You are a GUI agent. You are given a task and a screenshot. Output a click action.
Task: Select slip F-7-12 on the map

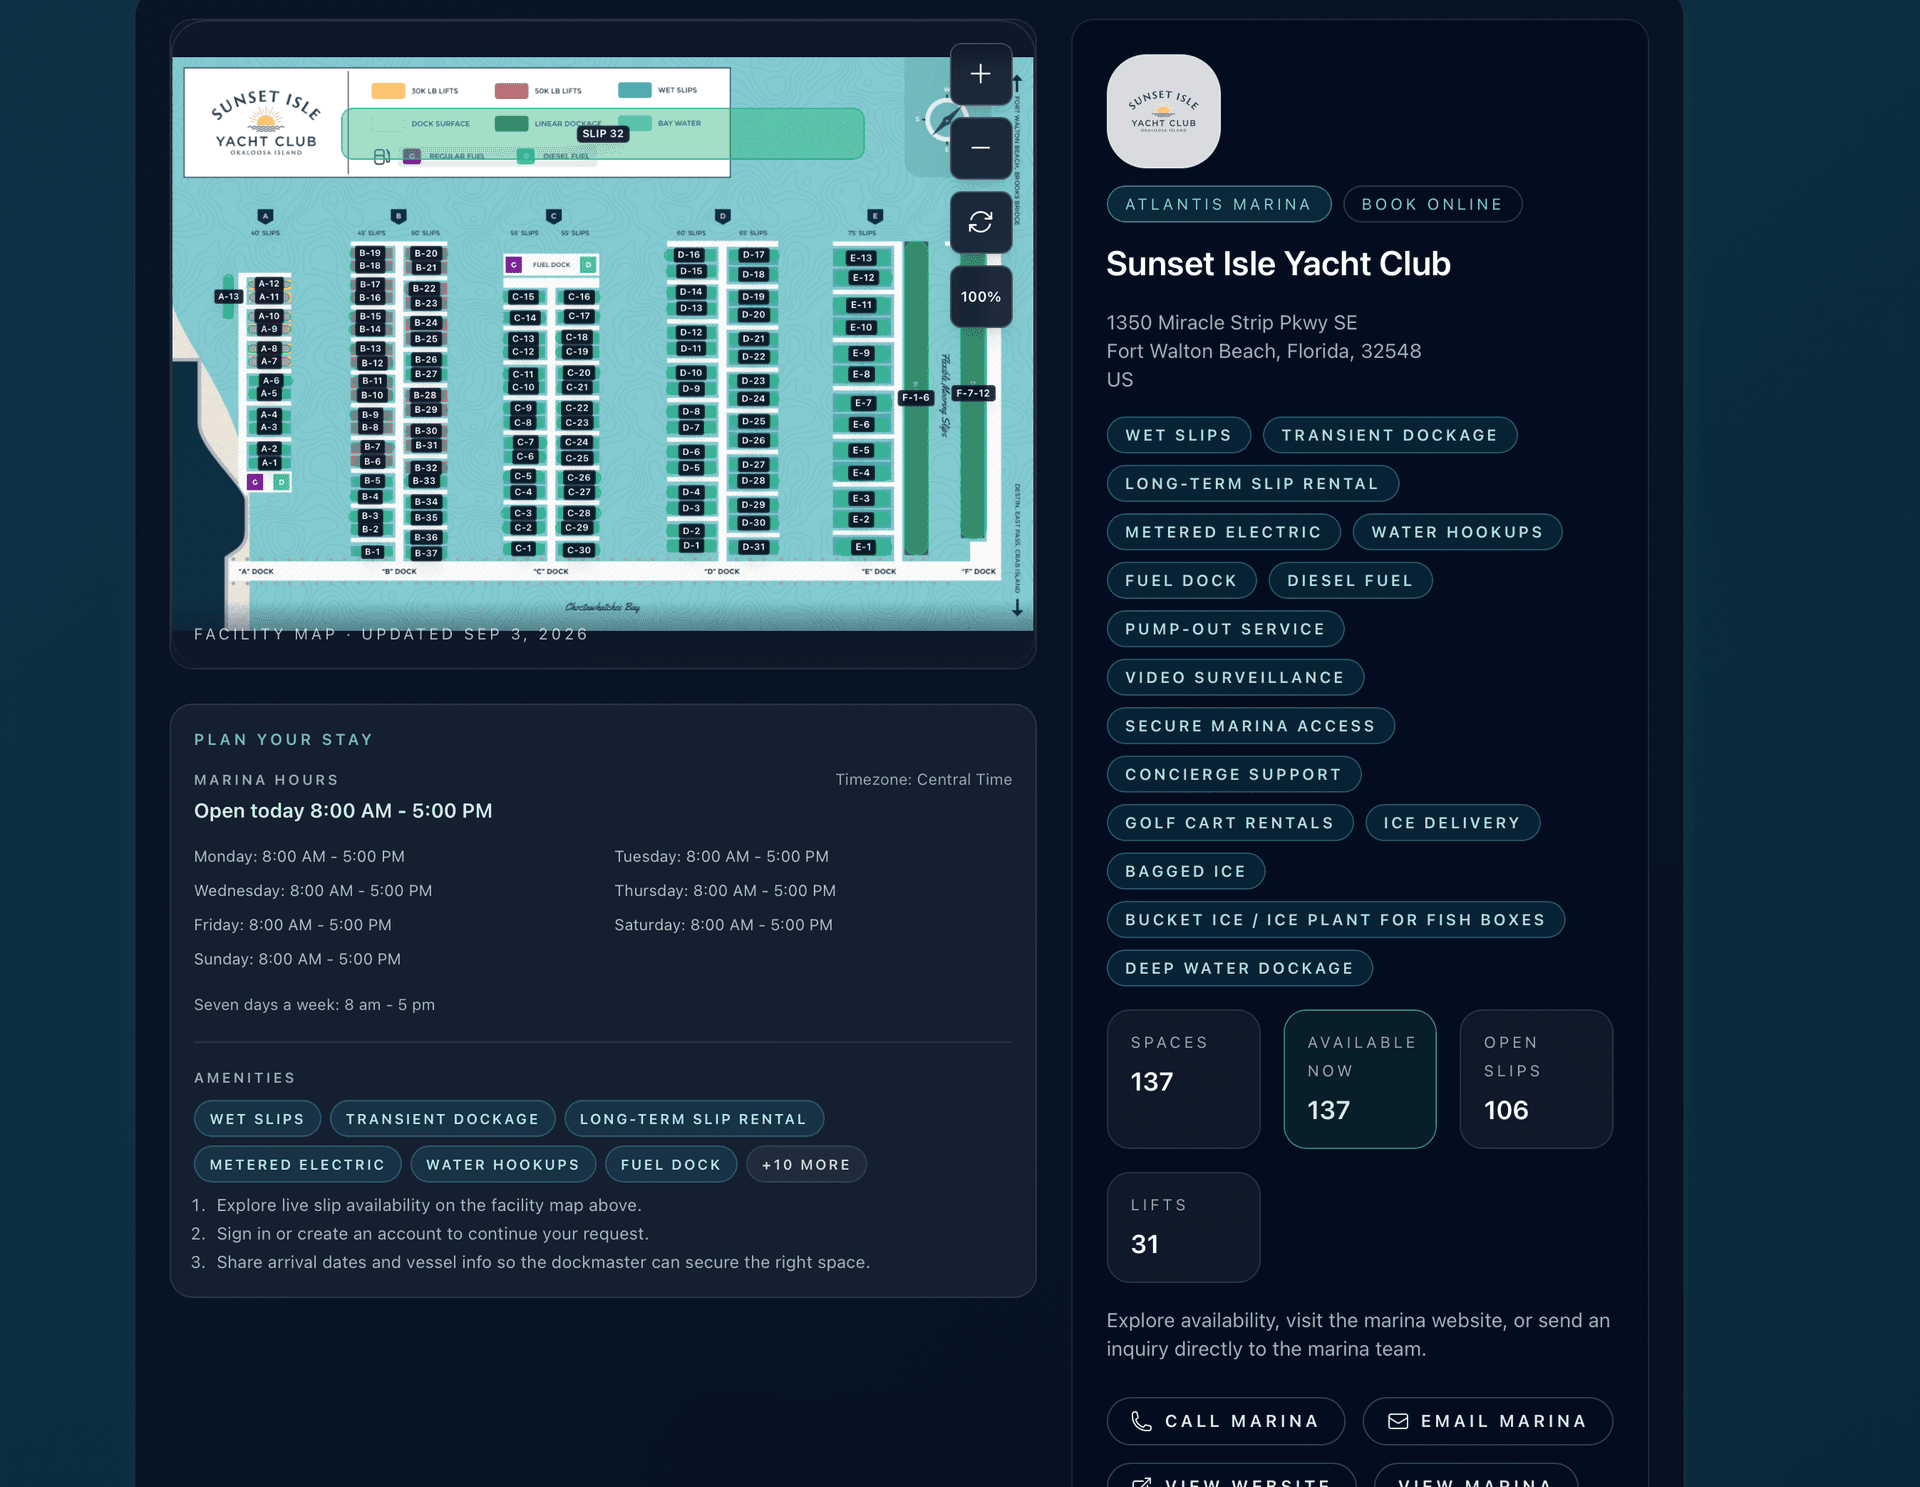(973, 393)
